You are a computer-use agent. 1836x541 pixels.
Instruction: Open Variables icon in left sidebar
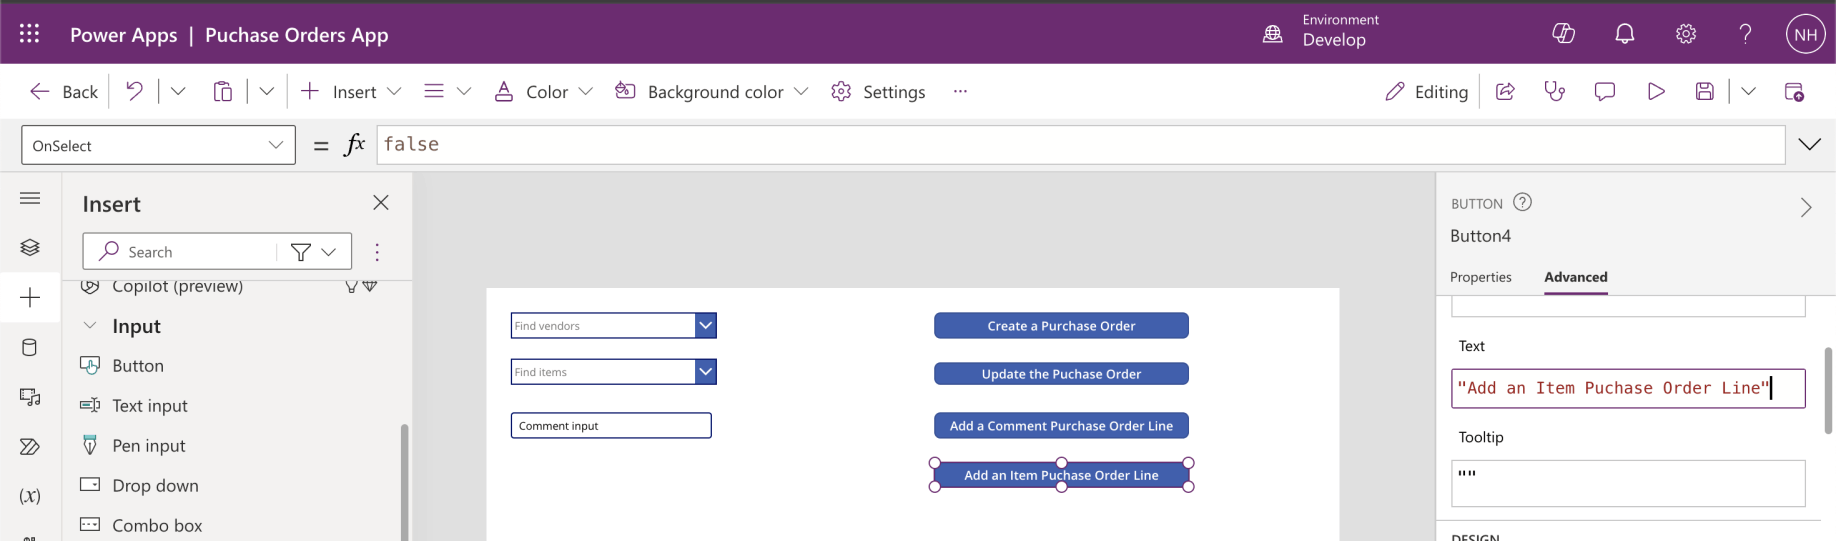point(30,496)
